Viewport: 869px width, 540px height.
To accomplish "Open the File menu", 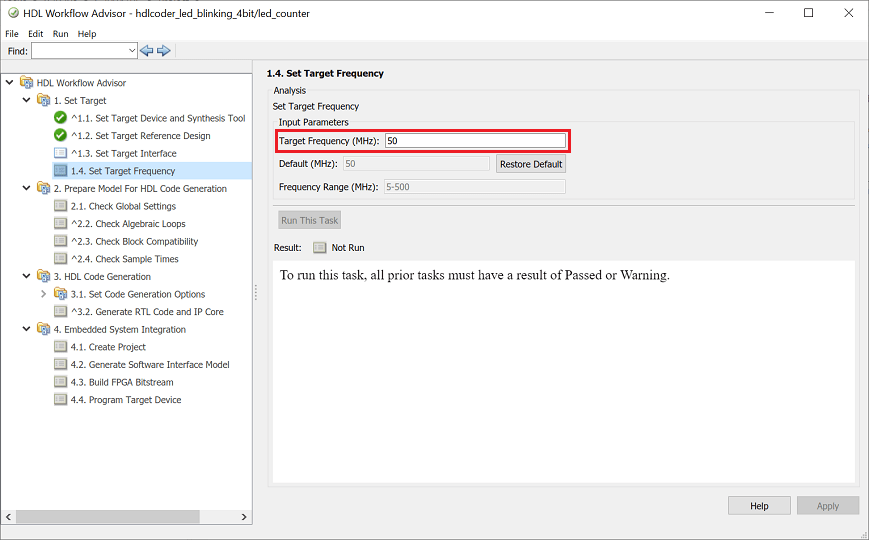I will pyautogui.click(x=12, y=33).
